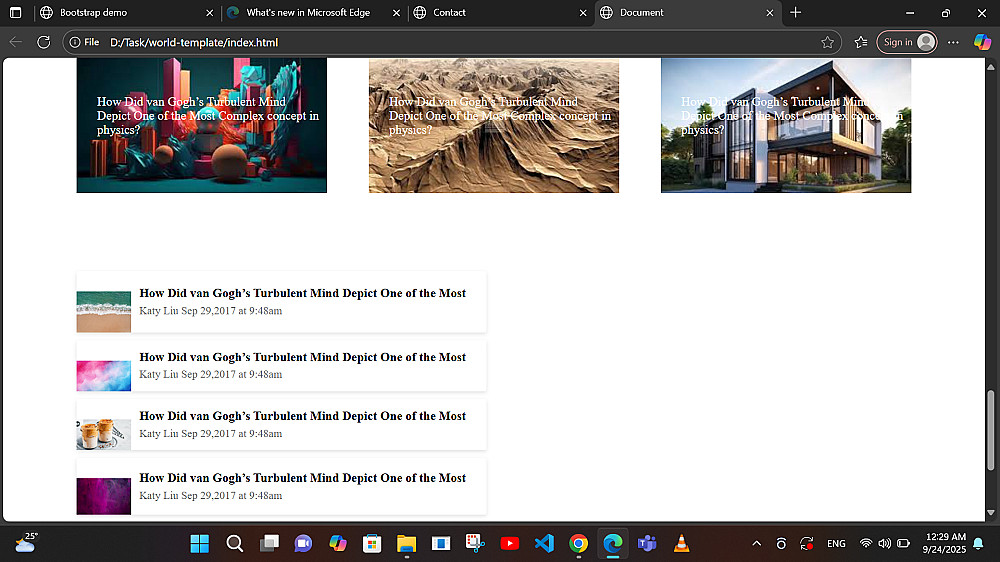
Task: Open Copilot from the taskbar
Action: click(338, 544)
